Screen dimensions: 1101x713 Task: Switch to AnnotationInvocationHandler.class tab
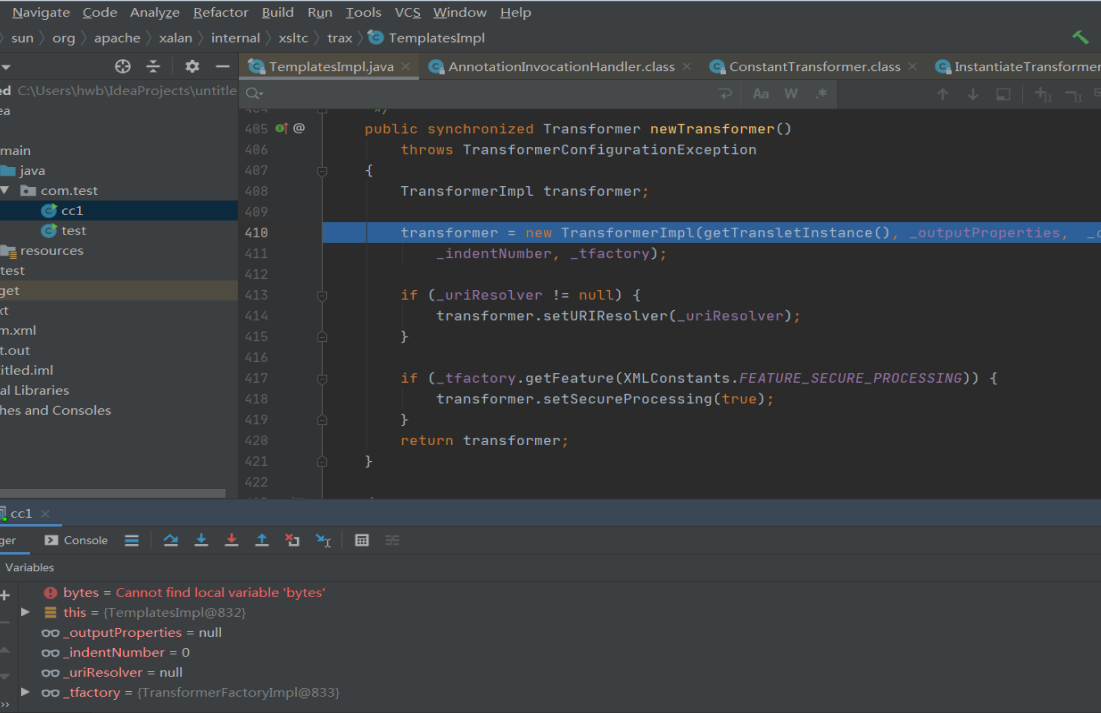coord(560,67)
